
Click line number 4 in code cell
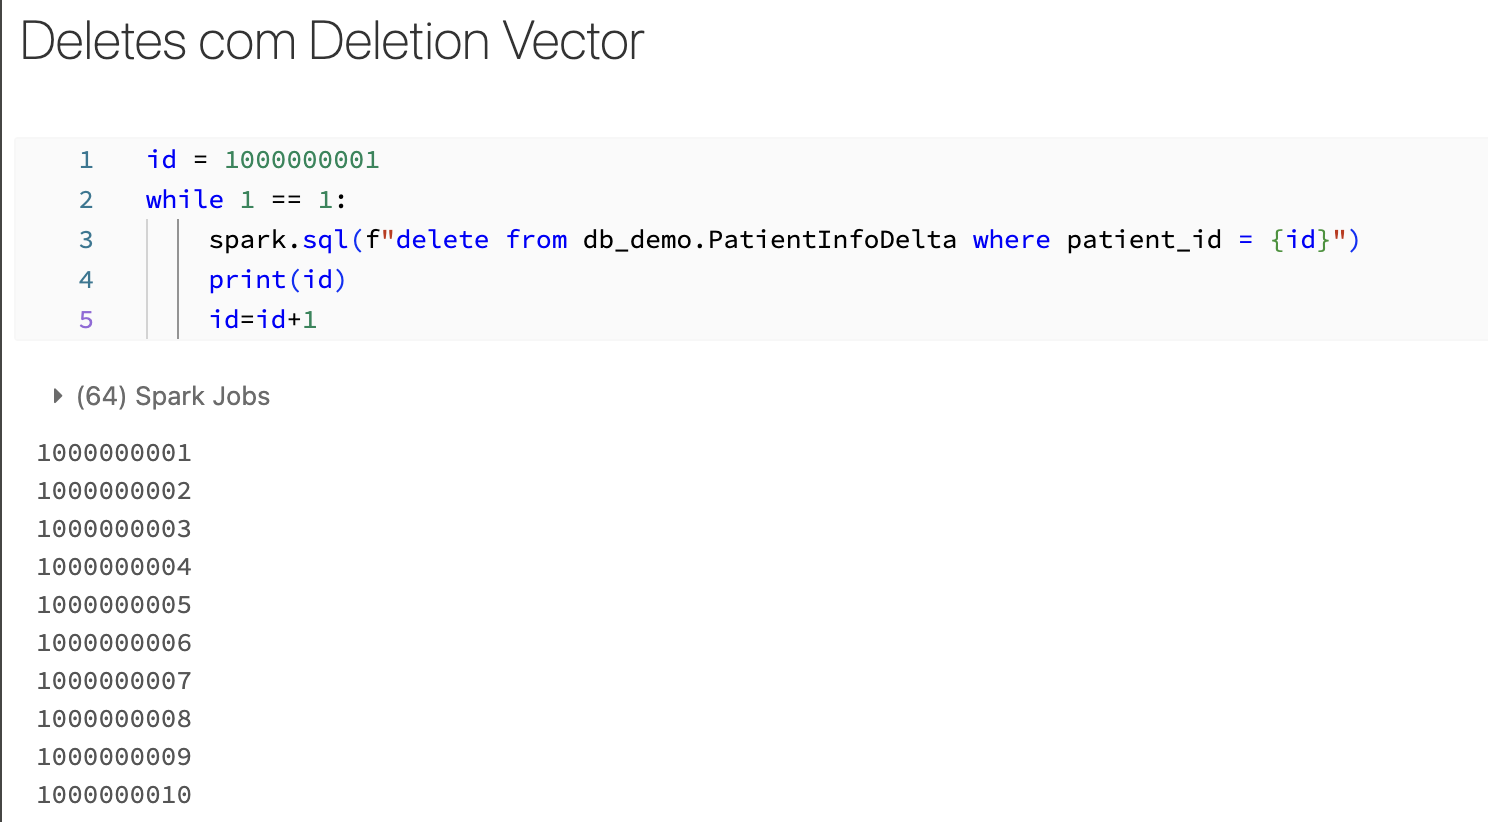pyautogui.click(x=86, y=280)
